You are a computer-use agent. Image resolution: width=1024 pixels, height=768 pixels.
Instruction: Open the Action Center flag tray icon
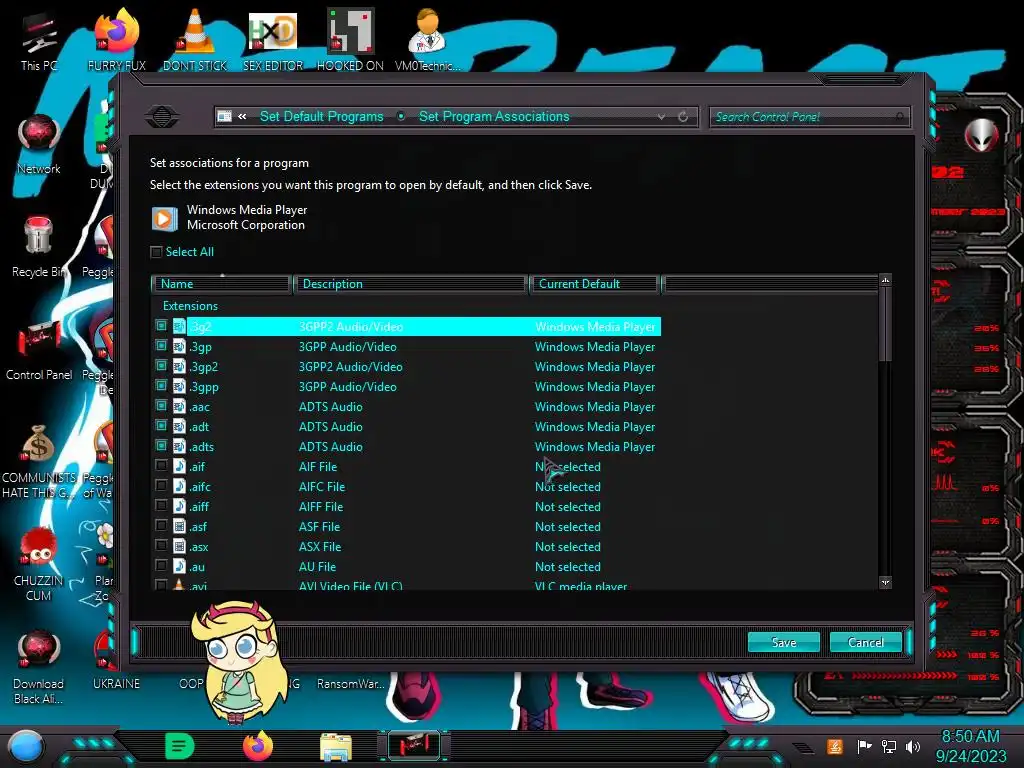click(864, 746)
